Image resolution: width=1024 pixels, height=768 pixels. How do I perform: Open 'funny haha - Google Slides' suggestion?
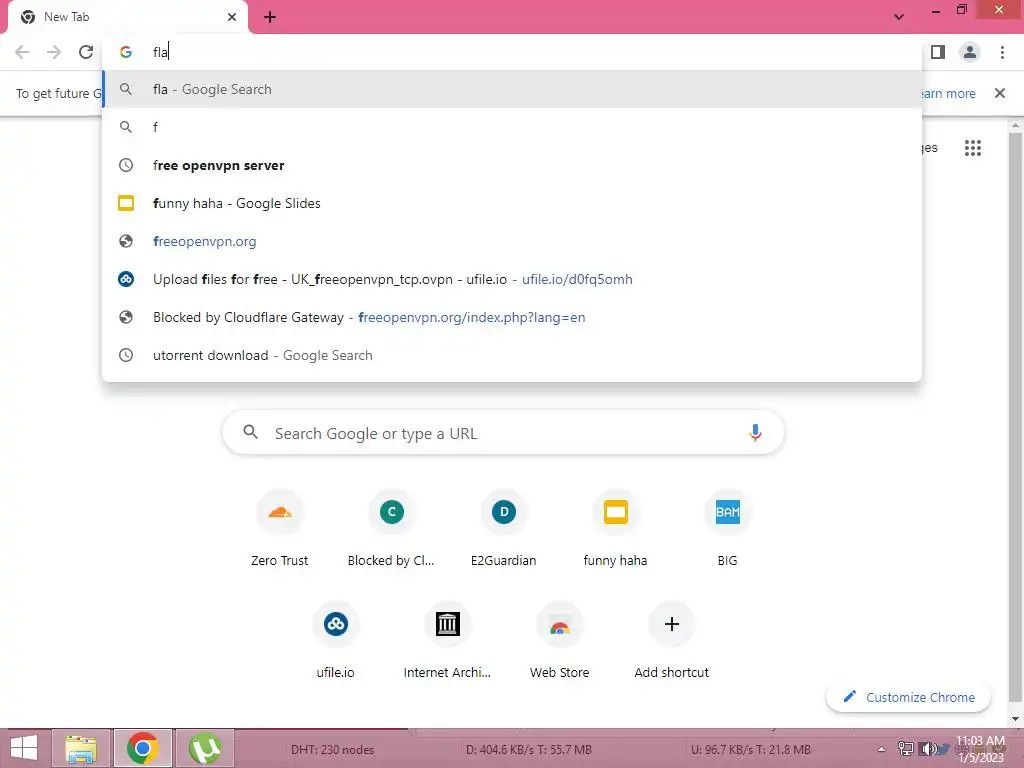coord(512,203)
